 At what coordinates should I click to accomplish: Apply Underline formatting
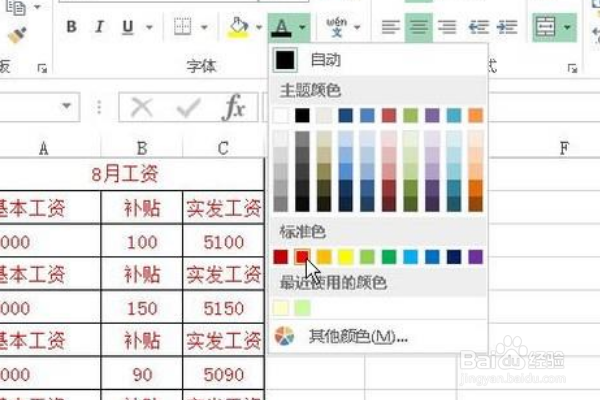pyautogui.click(x=128, y=27)
